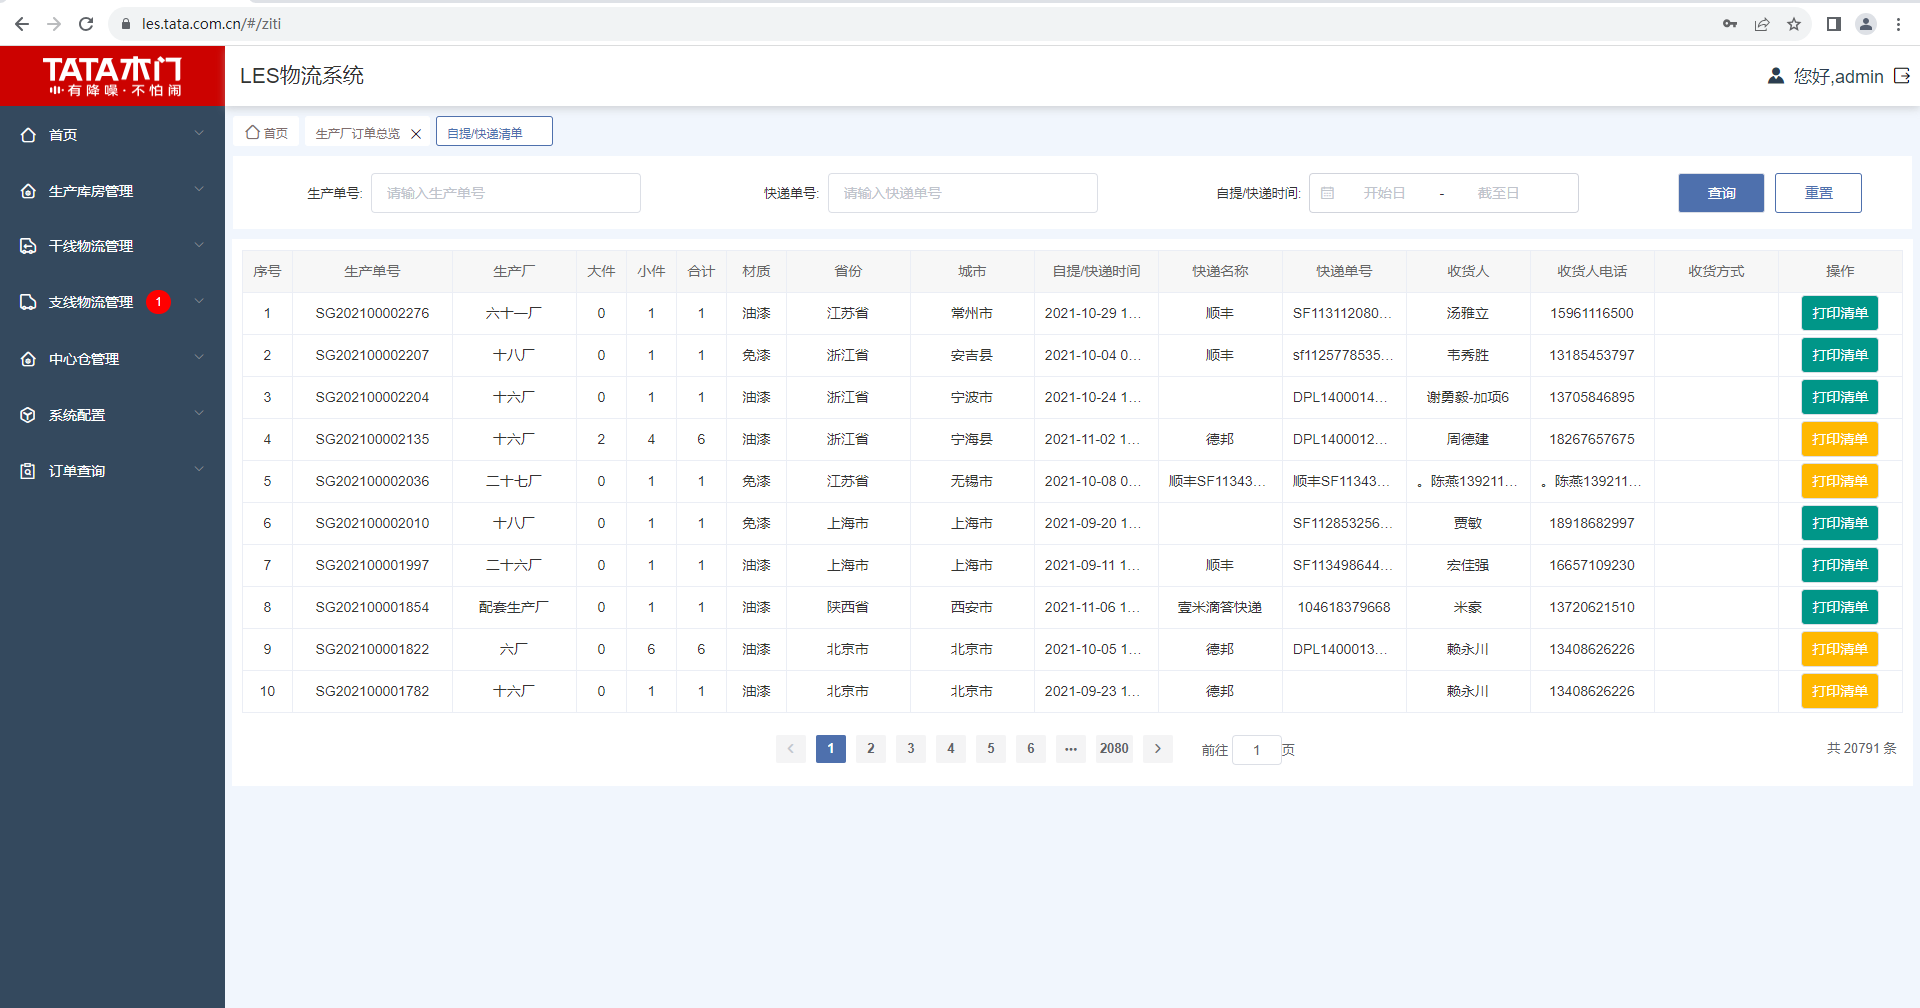Click the 自提/快递时间 column header
1920x1008 pixels.
point(1096,271)
